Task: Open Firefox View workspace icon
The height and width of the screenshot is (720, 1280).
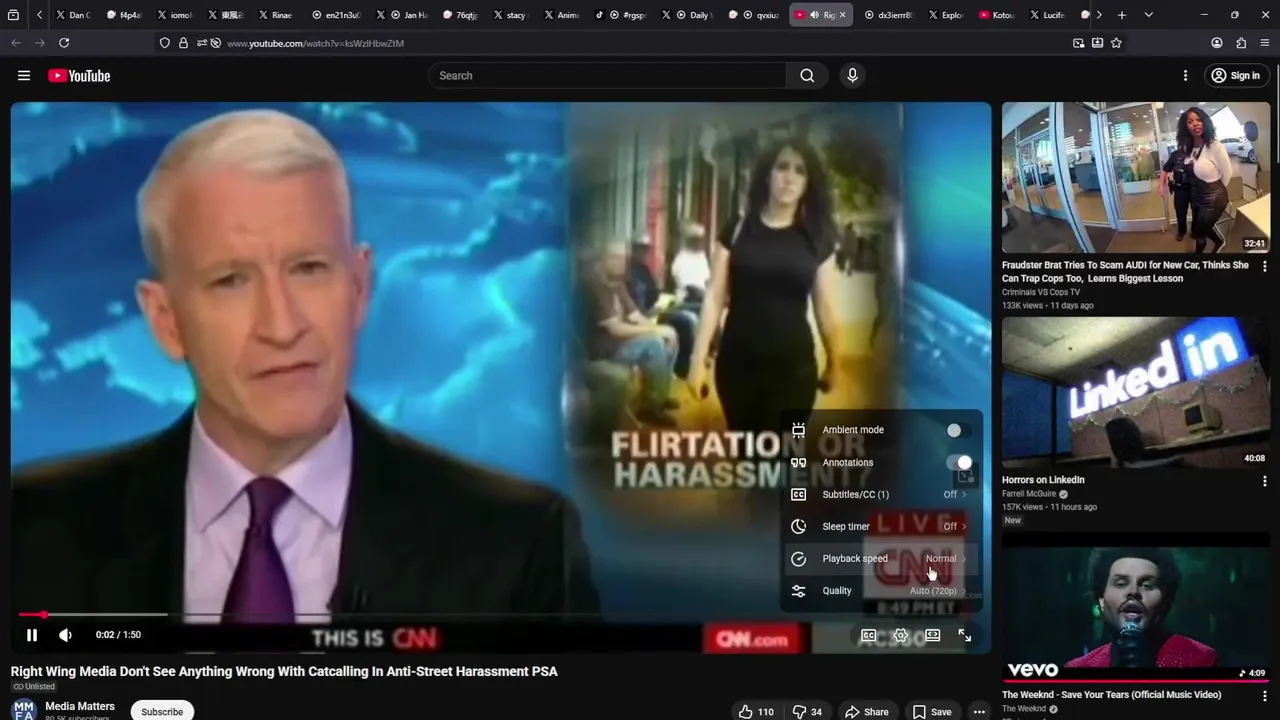Action: [13, 15]
